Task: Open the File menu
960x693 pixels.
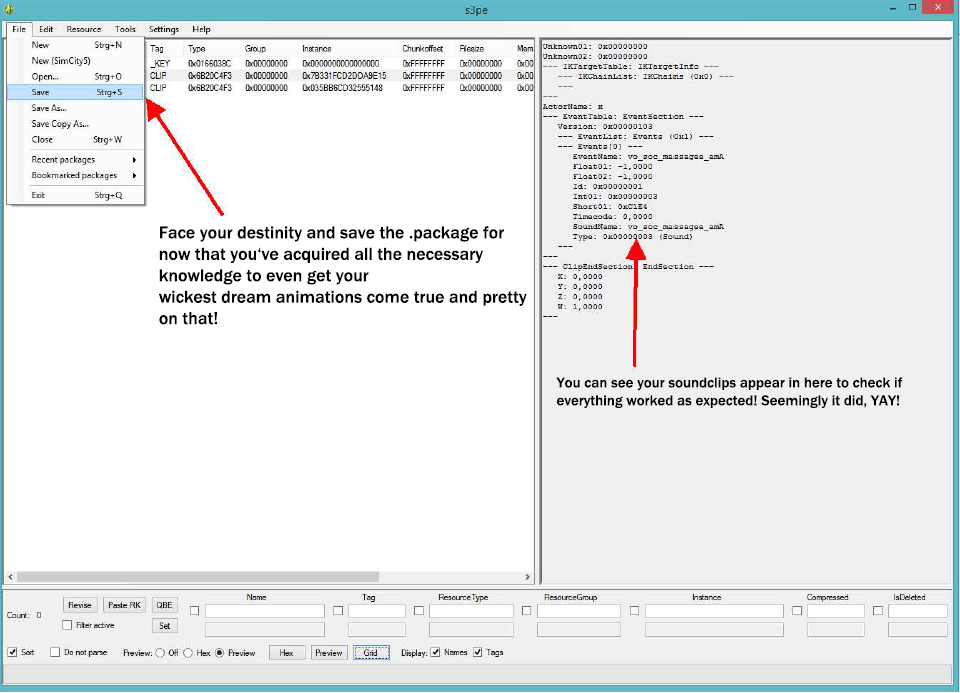Action: (x=19, y=29)
